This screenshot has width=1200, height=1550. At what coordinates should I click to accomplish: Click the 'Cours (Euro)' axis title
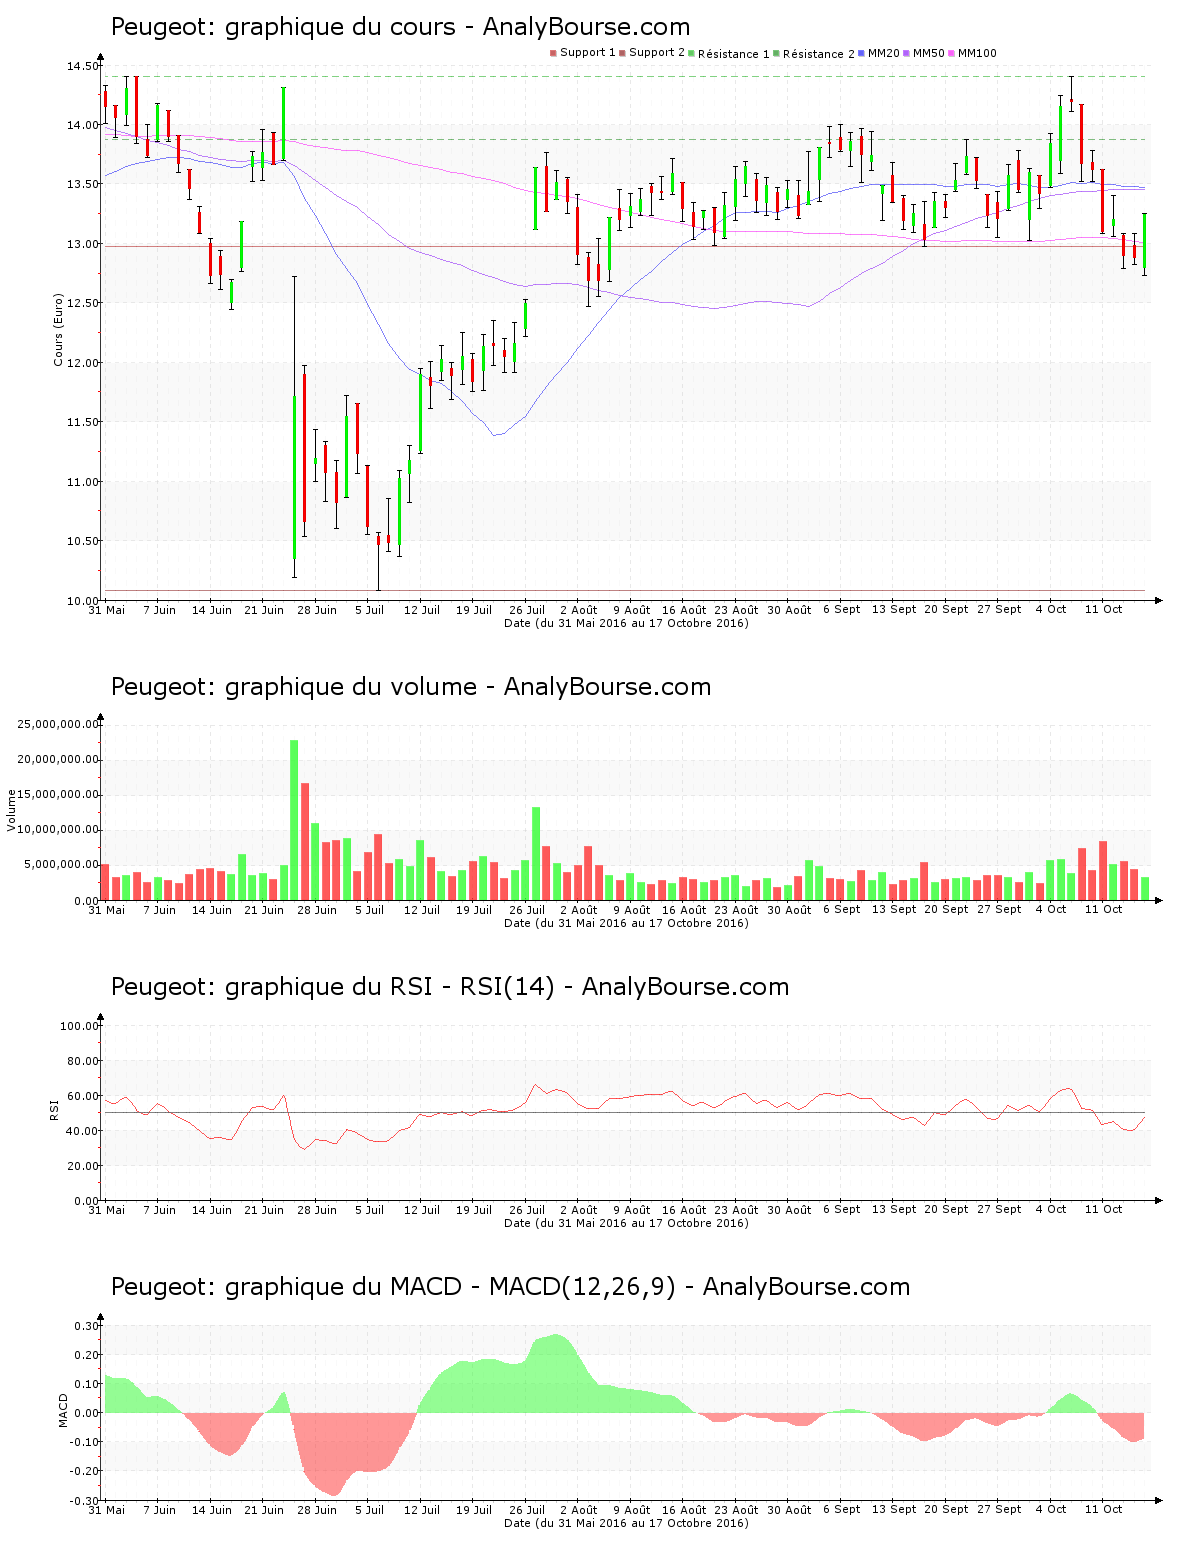(58, 329)
